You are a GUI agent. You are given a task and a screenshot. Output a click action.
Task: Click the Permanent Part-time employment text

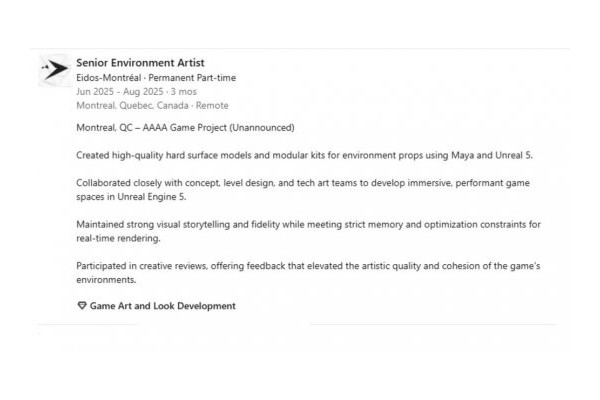tap(192, 78)
